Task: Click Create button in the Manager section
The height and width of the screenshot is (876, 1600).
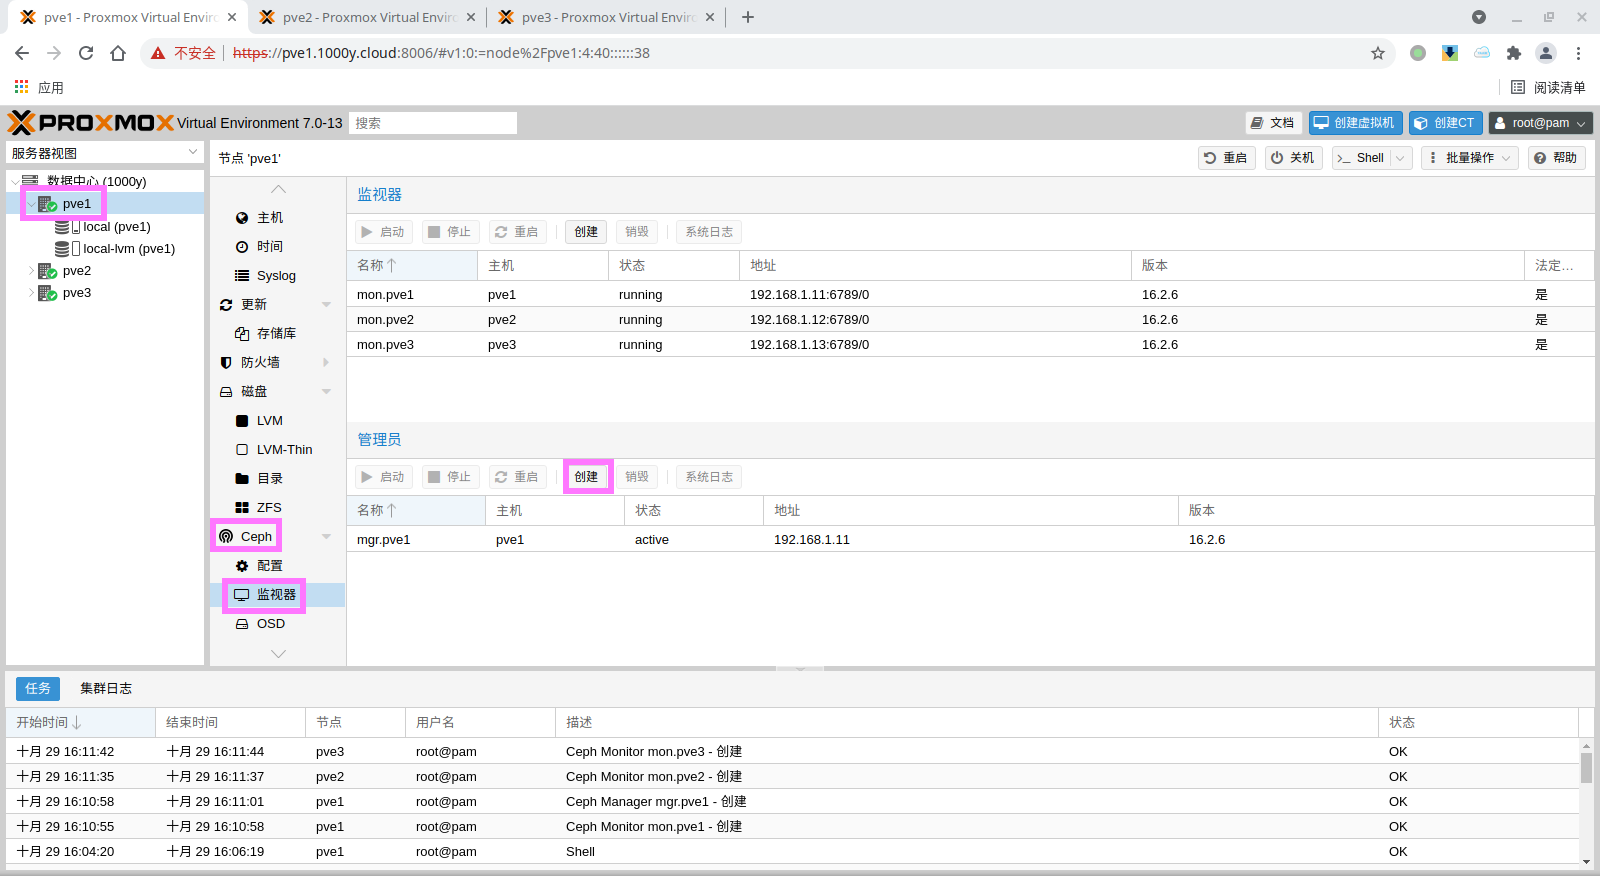Action: pos(586,477)
